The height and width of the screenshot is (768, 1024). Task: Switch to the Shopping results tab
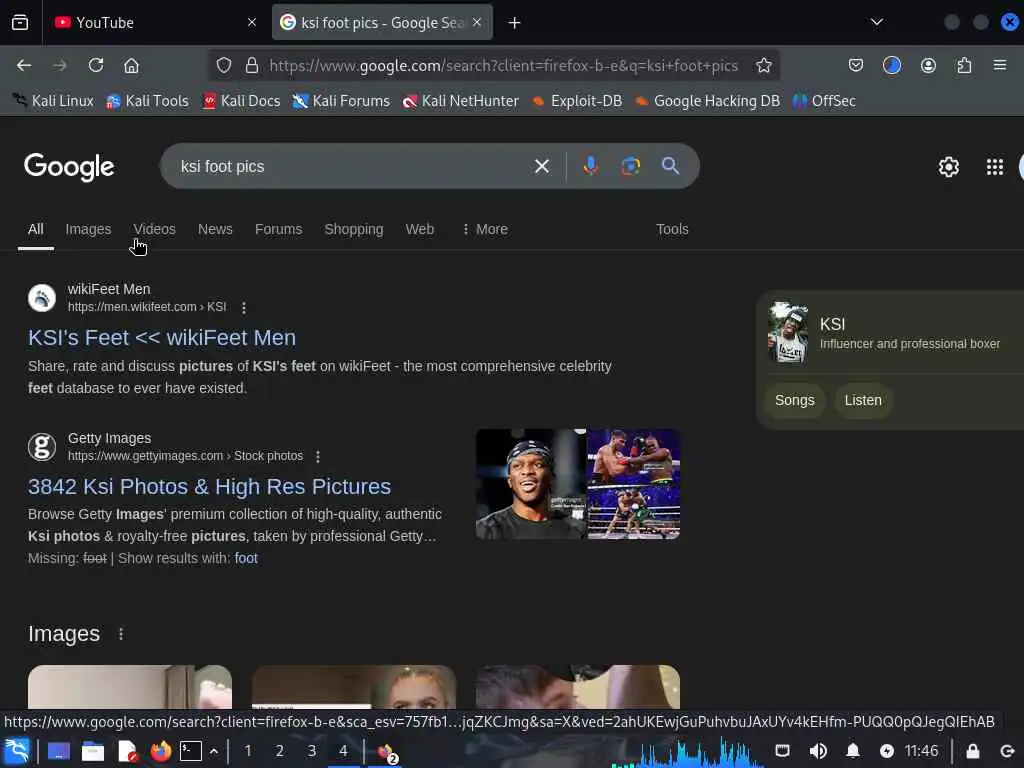point(353,229)
